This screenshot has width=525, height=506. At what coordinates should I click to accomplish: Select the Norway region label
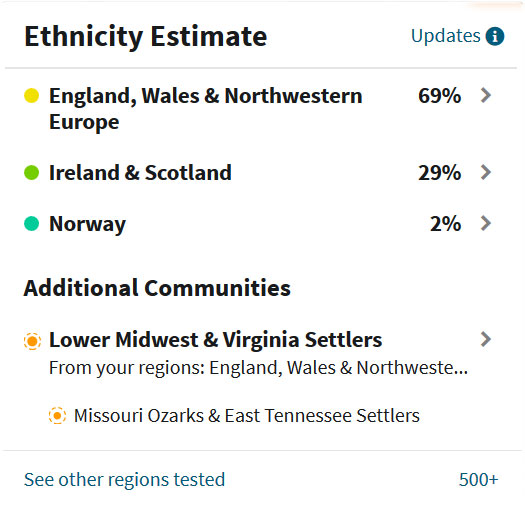pos(87,224)
